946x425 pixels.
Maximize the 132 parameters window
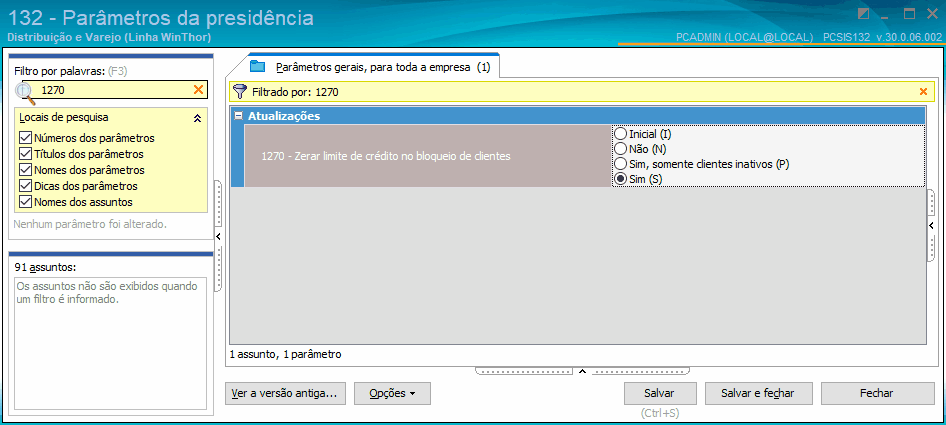(x=909, y=13)
